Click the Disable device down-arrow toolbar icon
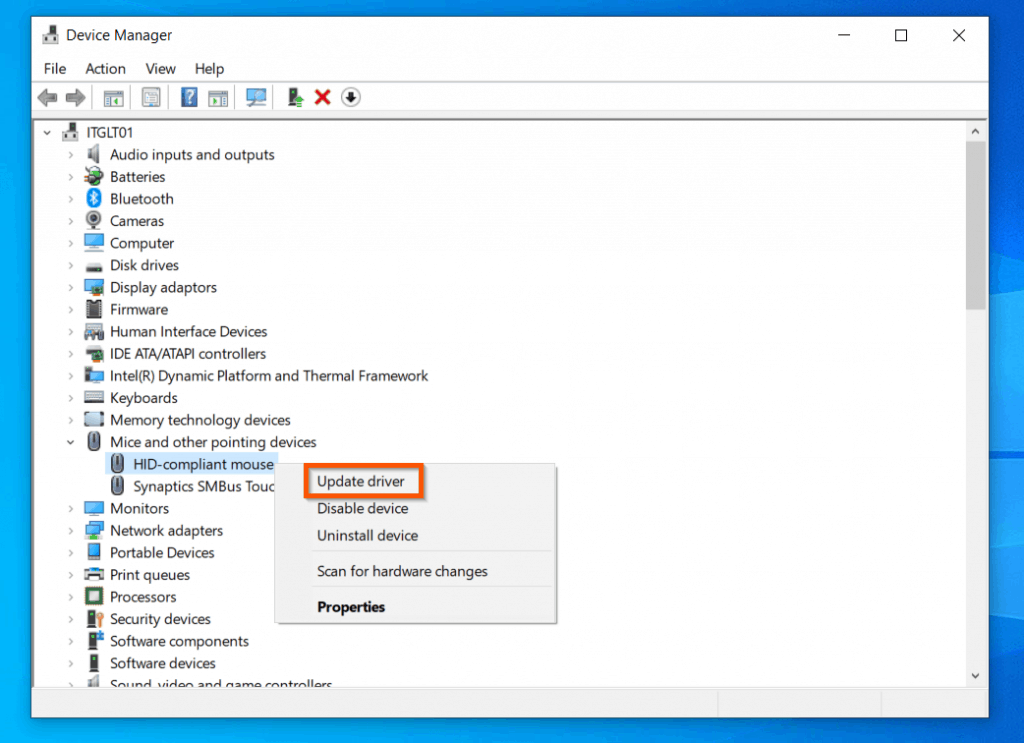The height and width of the screenshot is (743, 1024). pos(350,97)
